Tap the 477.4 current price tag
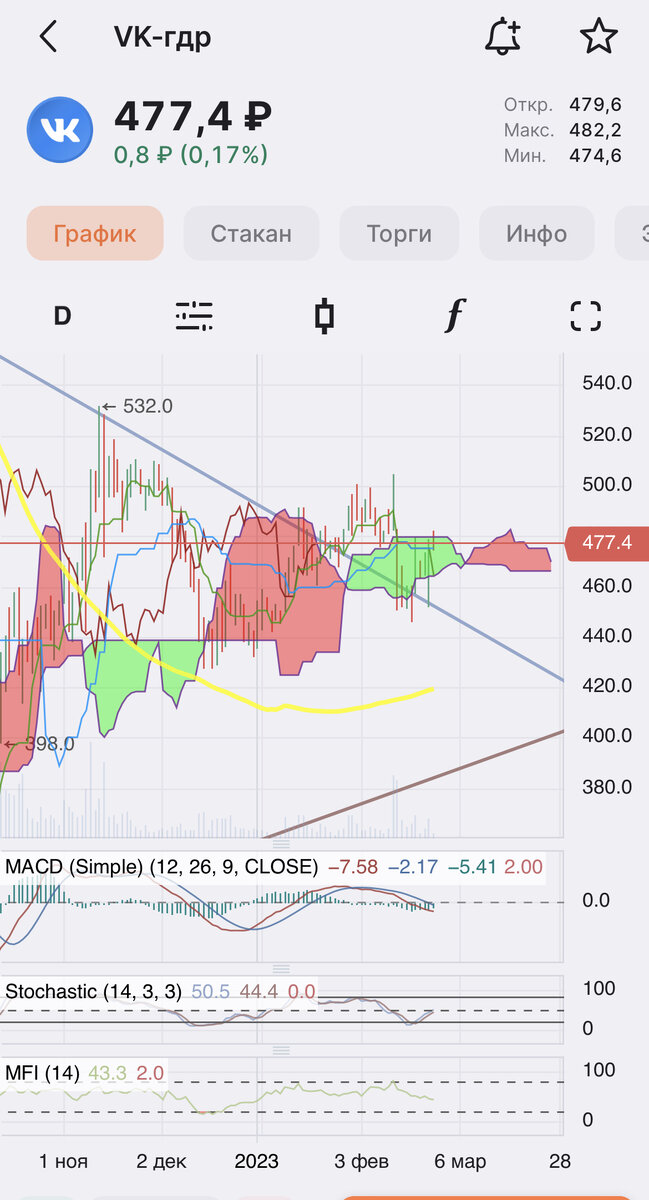Screen dimensions: 649x1200 tap(606, 543)
